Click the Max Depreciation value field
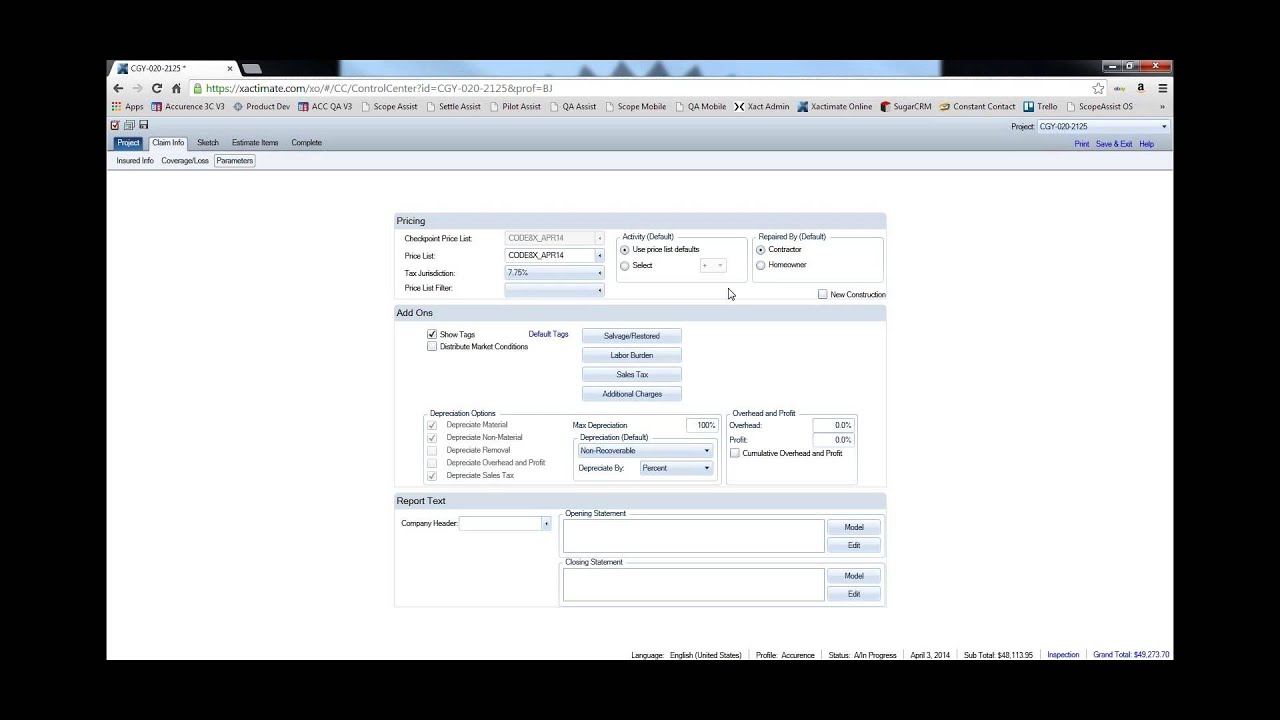This screenshot has width=1280, height=720. (702, 425)
